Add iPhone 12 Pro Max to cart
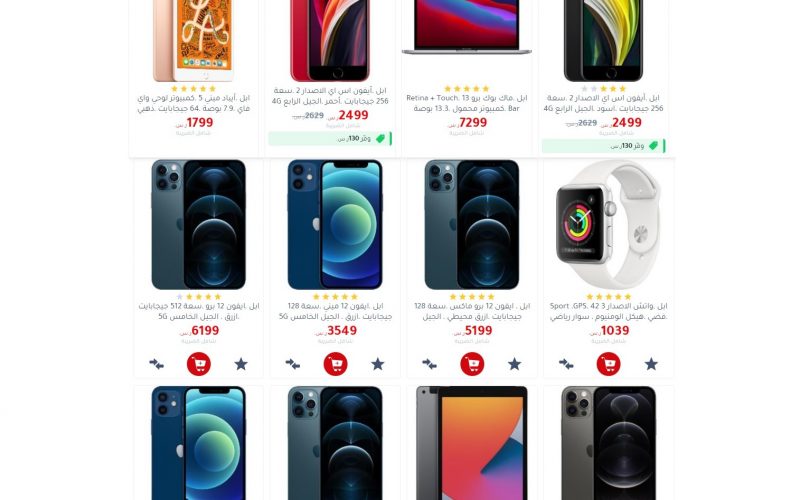This screenshot has height=500, width=800. coord(472,364)
